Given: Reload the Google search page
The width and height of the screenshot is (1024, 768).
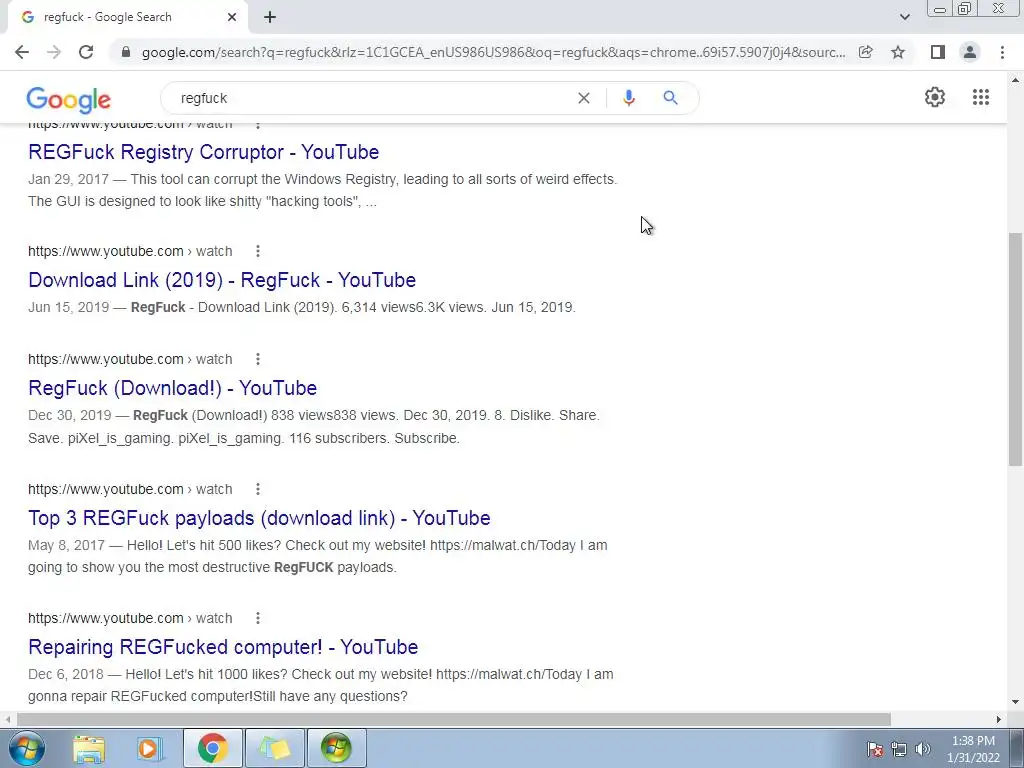Looking at the screenshot, I should pos(86,52).
